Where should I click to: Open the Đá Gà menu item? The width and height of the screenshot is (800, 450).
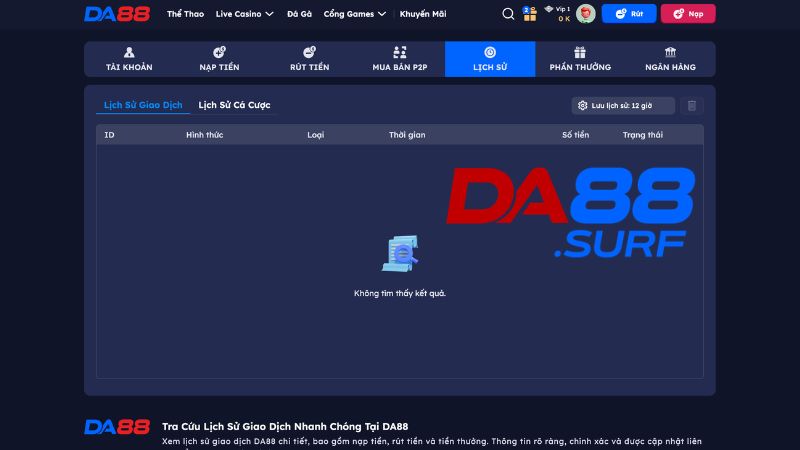[x=299, y=14]
